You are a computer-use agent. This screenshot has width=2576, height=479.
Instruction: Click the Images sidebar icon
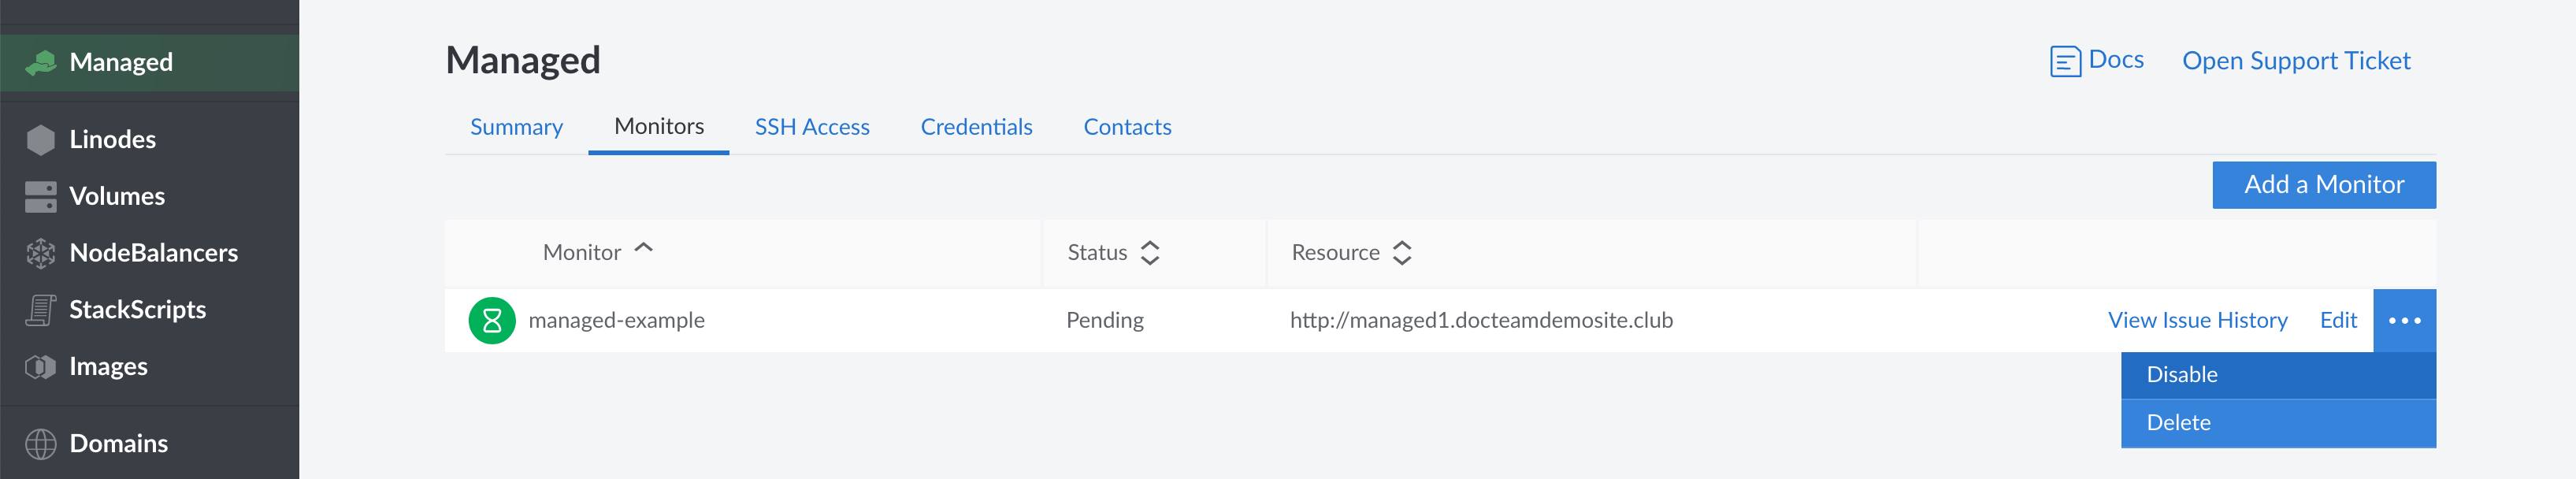pyautogui.click(x=40, y=366)
